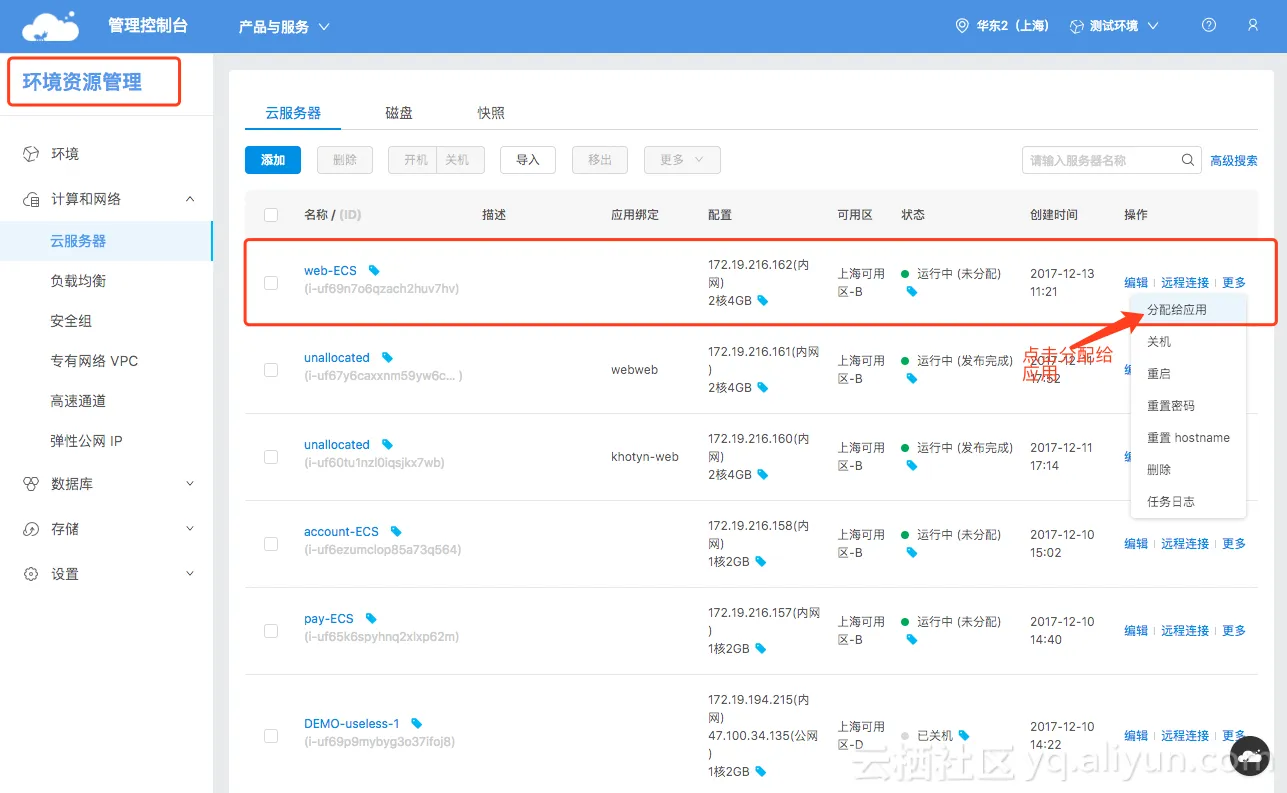This screenshot has height=793, width=1287.
Task: Click 编辑 in the account-ECS row
Action: point(1136,544)
